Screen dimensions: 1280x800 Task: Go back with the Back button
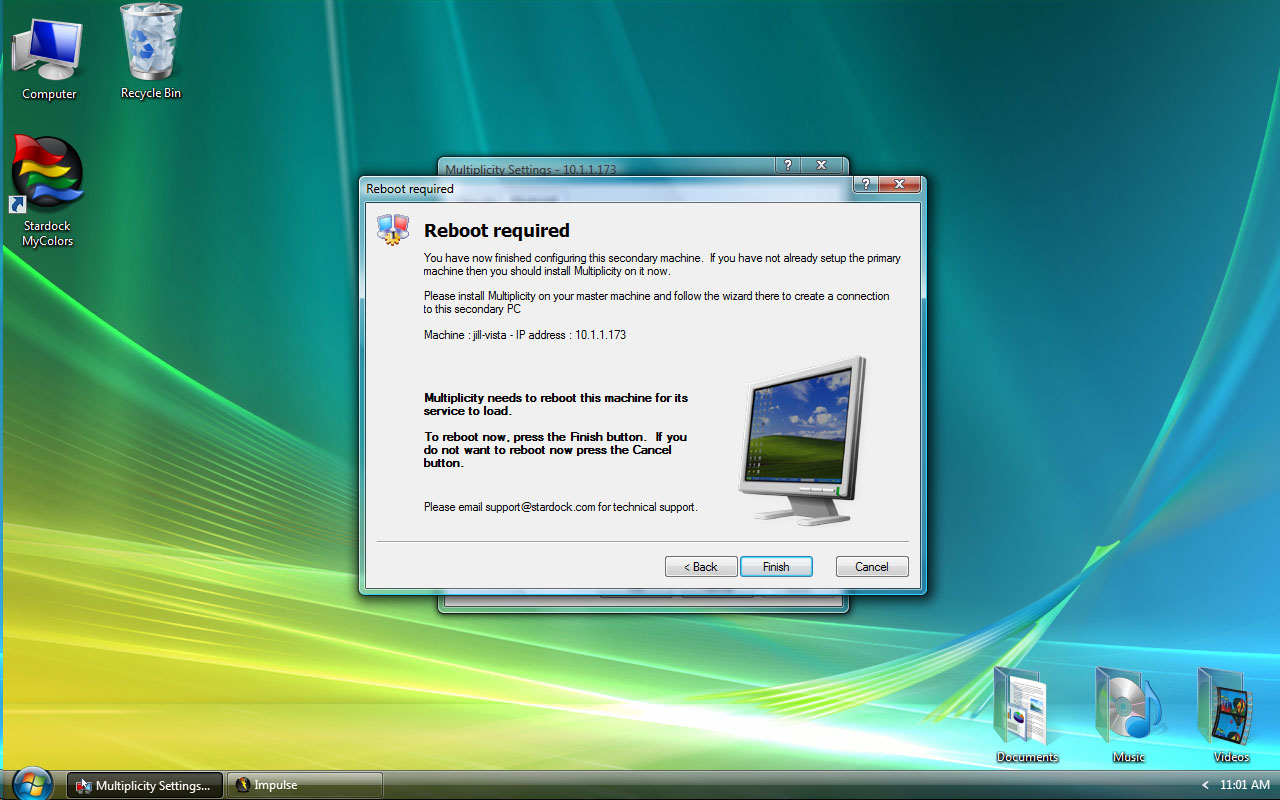point(701,567)
